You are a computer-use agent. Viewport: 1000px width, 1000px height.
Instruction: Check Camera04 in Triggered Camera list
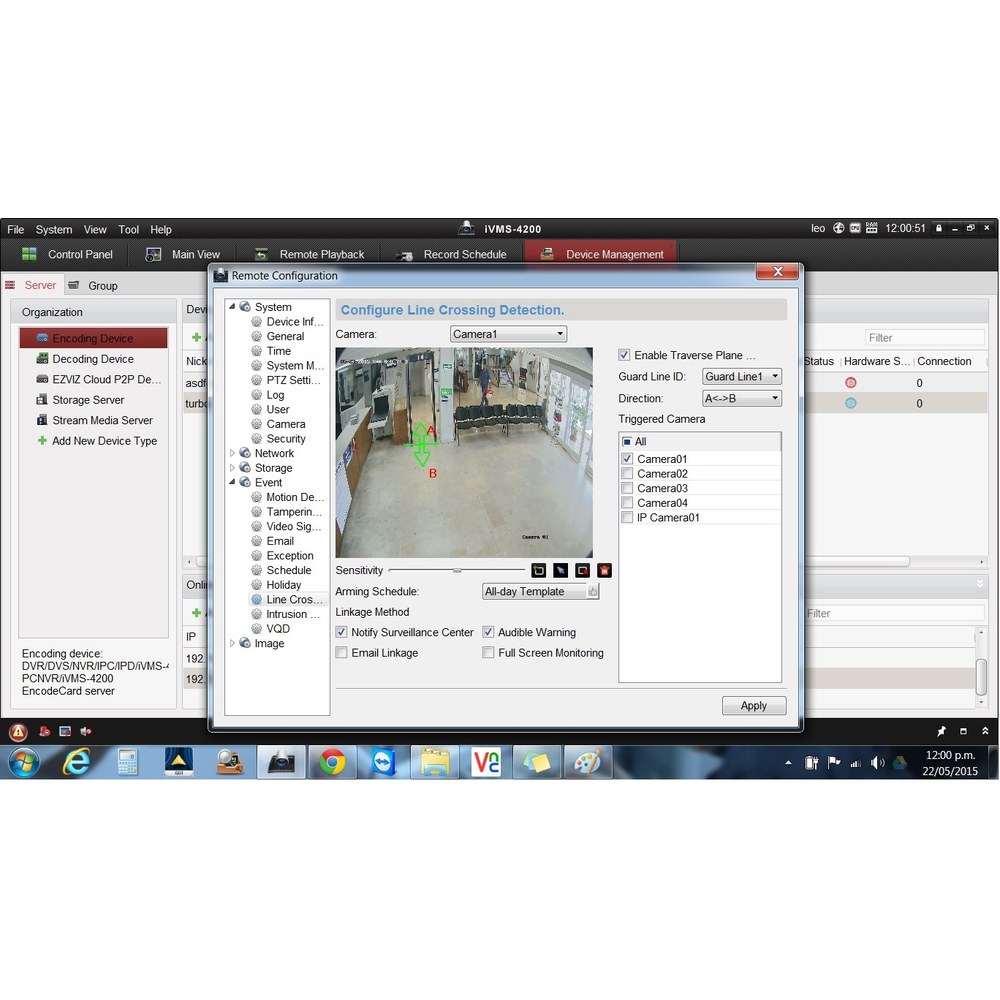[627, 503]
